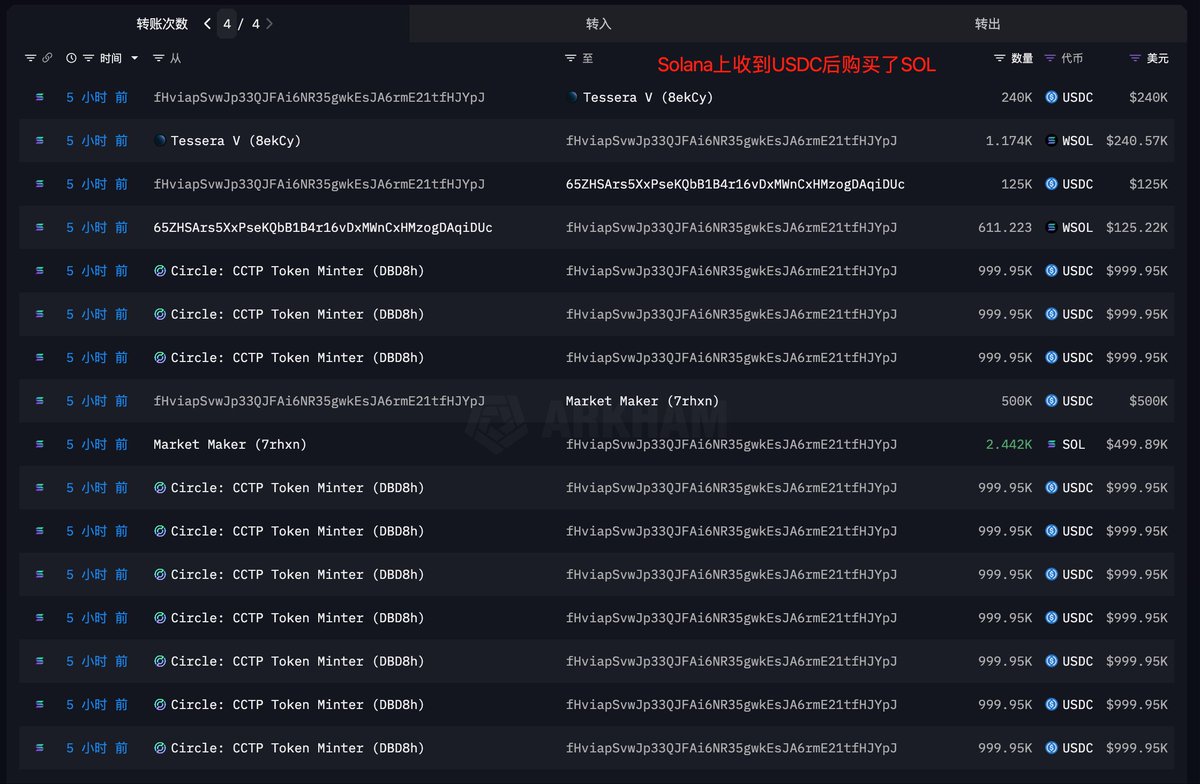The image size is (1200, 784).
Task: Click the leftmost filter icon in table header
Action: pyautogui.click(x=30, y=59)
